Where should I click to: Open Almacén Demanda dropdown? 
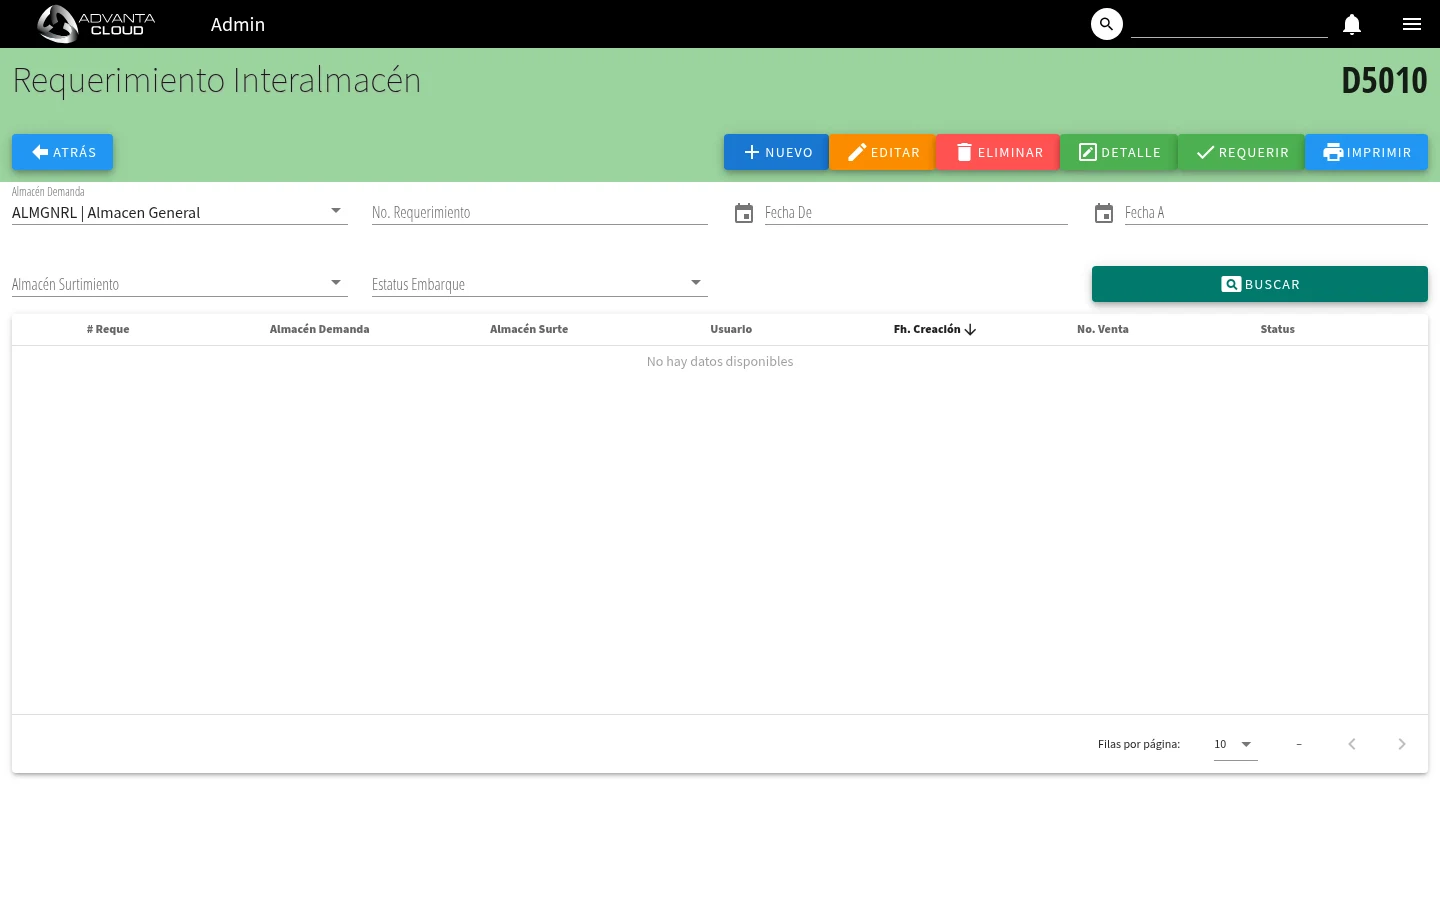point(180,212)
